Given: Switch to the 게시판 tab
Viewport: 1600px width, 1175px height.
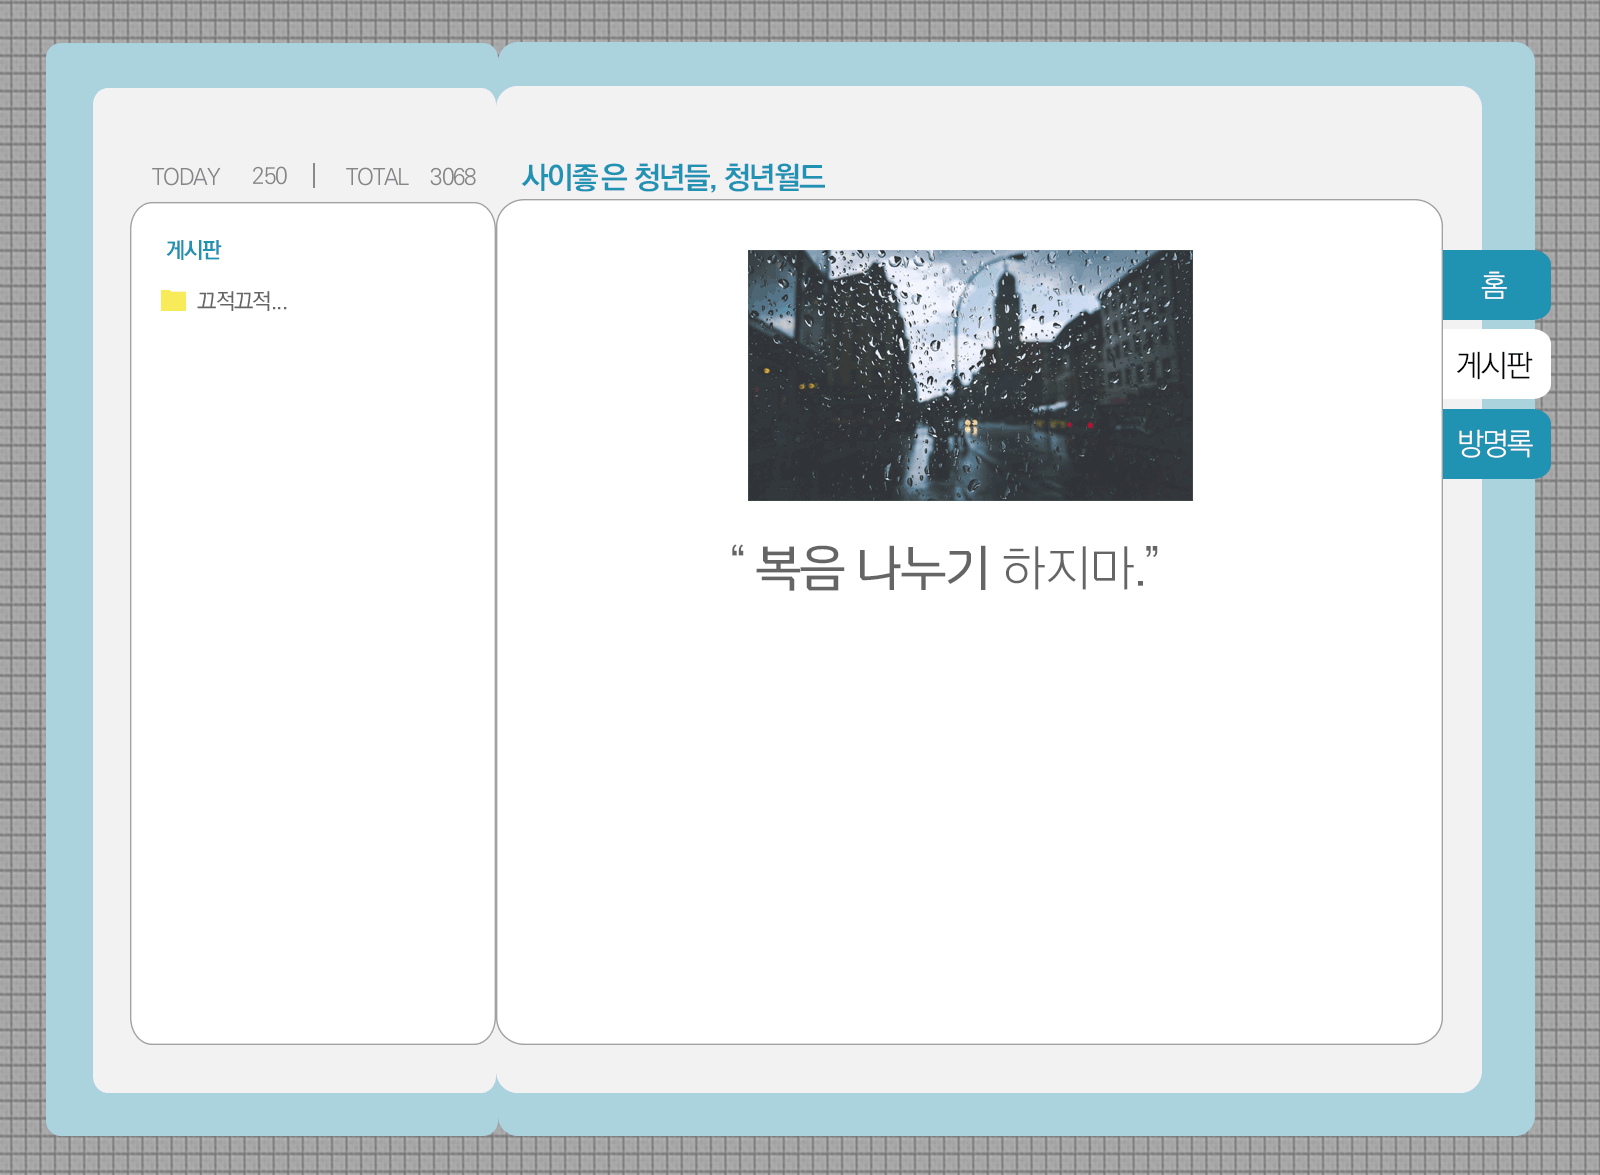Looking at the screenshot, I should click(x=1496, y=364).
